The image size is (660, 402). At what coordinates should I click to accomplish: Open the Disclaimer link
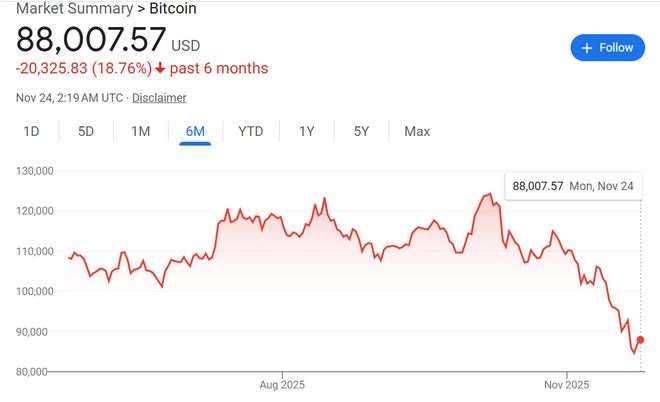[x=159, y=98]
